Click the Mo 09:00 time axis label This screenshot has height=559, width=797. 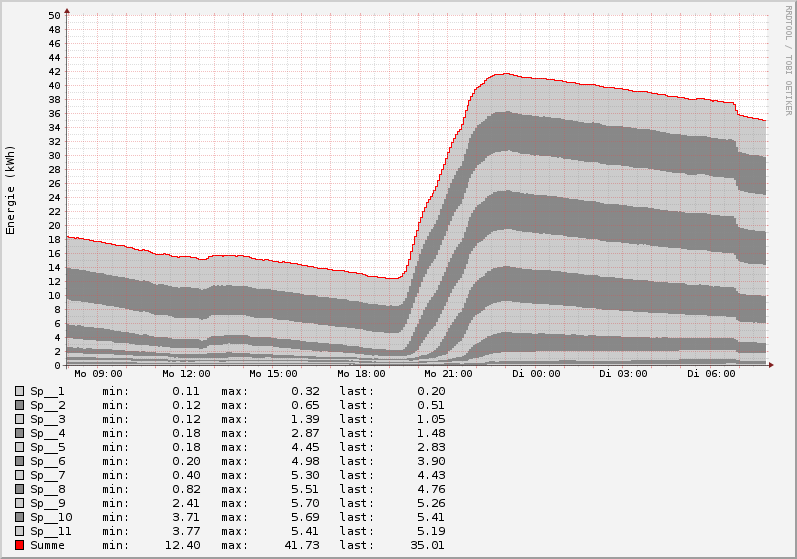tap(98, 374)
